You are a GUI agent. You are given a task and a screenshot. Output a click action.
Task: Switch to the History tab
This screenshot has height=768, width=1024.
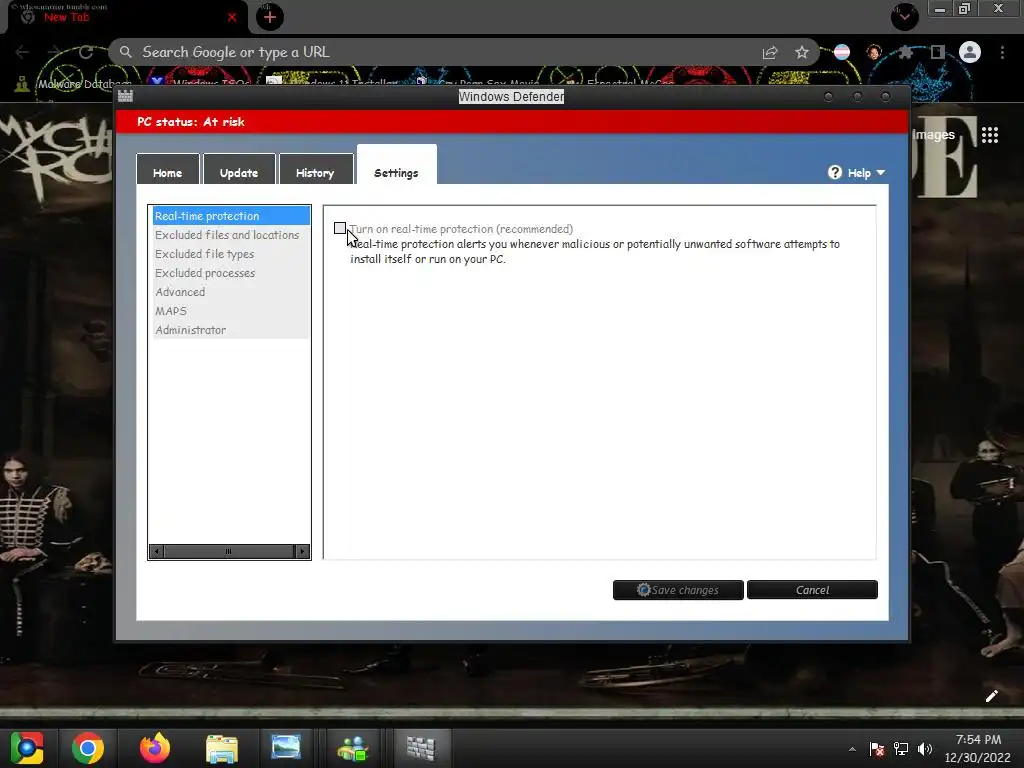(x=315, y=170)
